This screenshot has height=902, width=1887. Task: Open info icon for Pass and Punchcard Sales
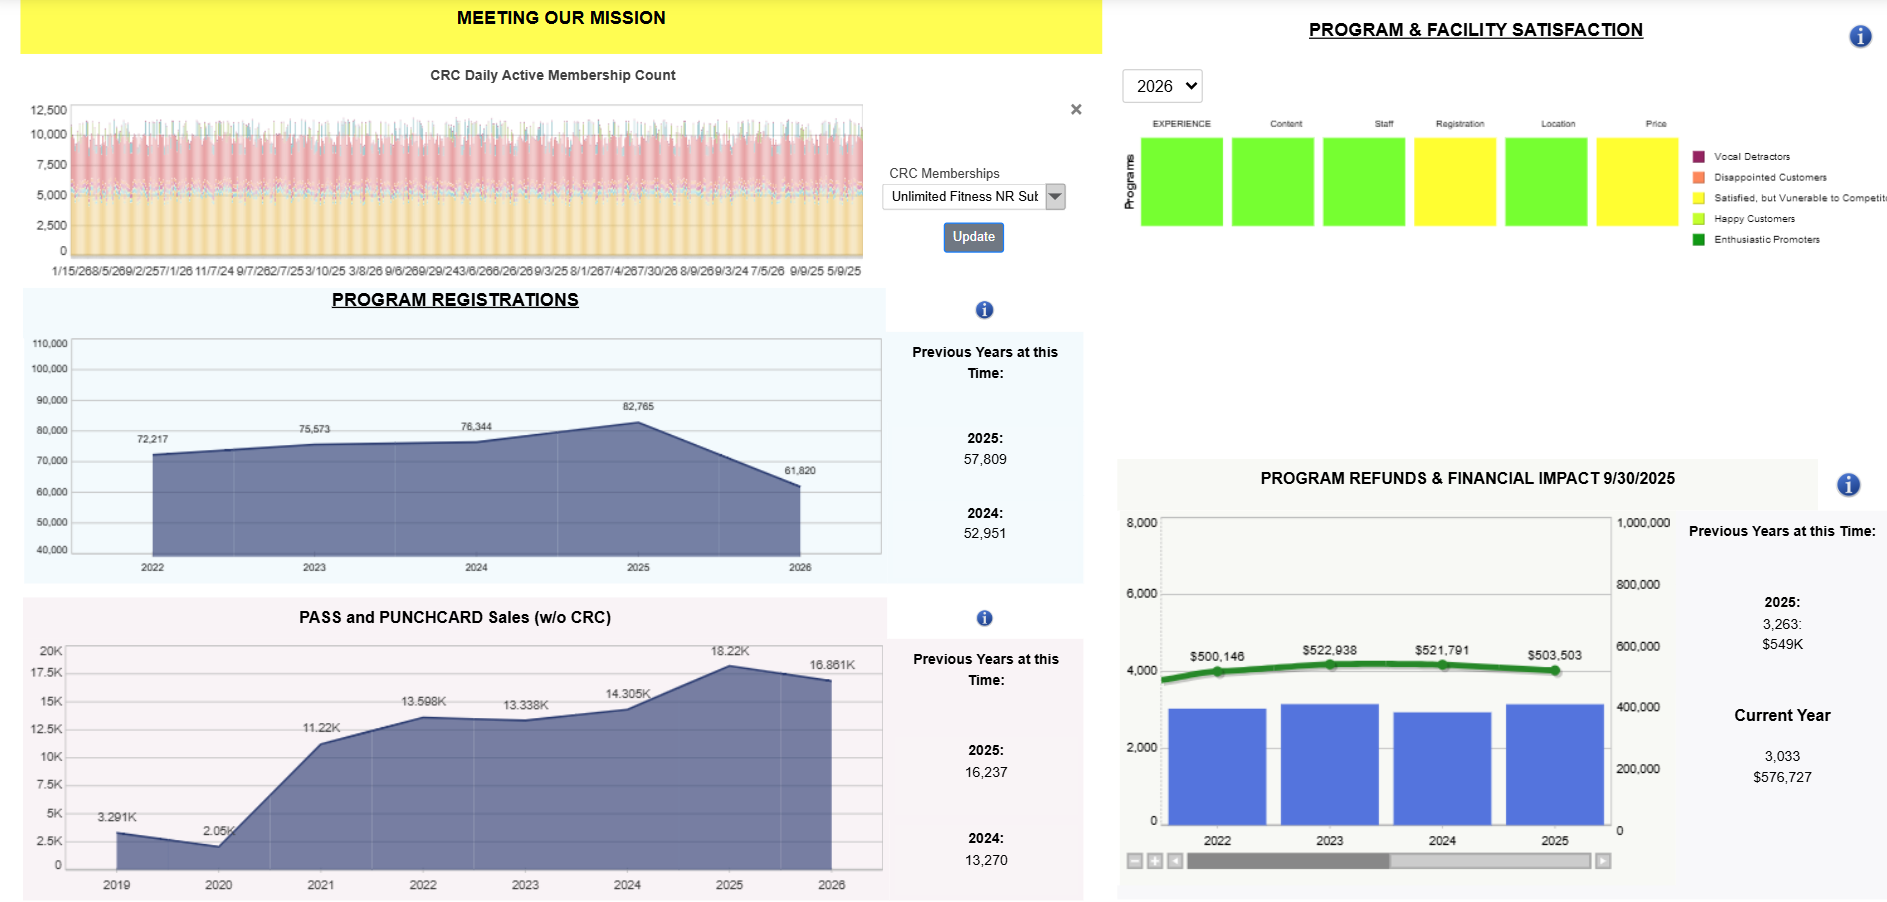click(984, 618)
